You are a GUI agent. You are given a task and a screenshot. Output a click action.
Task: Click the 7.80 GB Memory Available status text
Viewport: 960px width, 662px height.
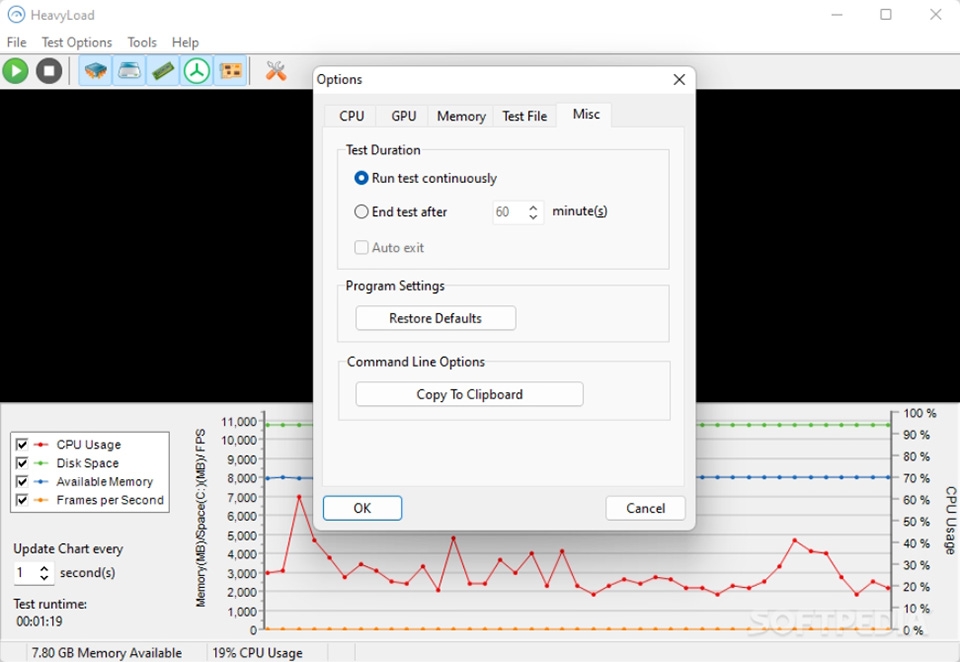click(x=107, y=653)
